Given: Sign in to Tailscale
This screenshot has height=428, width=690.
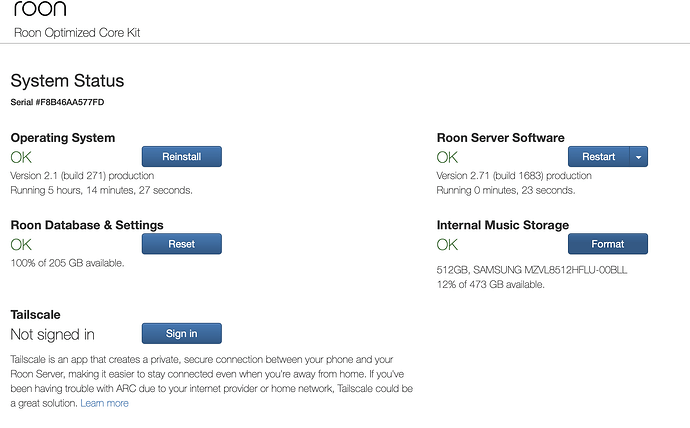Looking at the screenshot, I should (182, 333).
